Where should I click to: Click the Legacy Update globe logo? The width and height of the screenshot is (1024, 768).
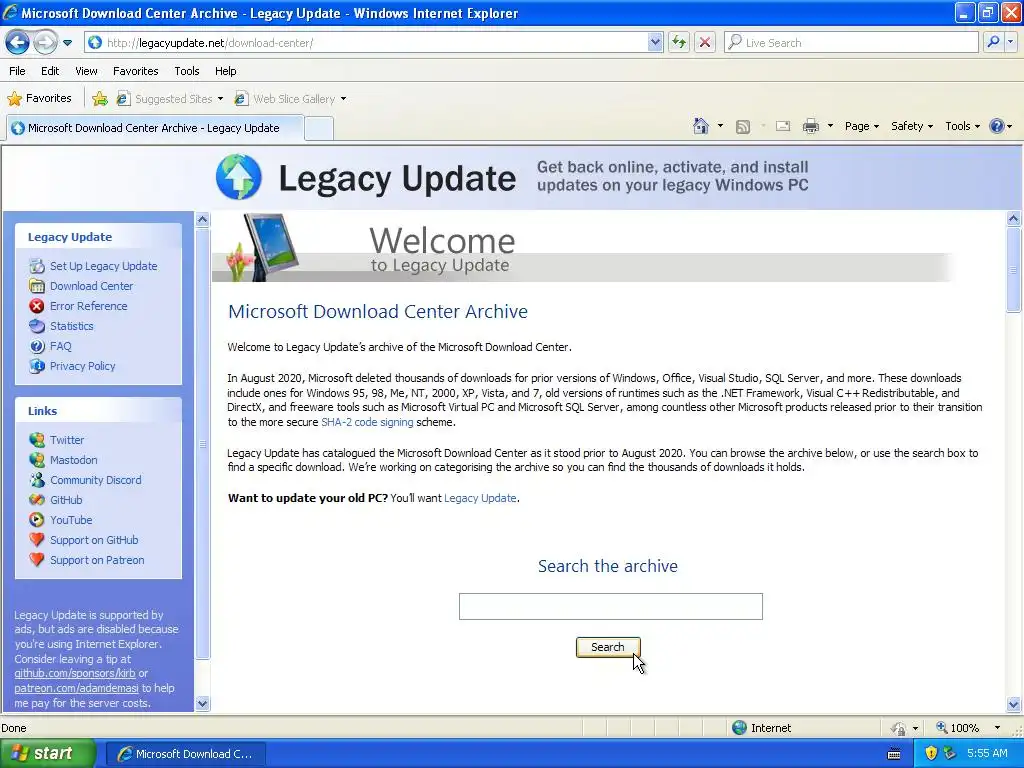pyautogui.click(x=239, y=177)
